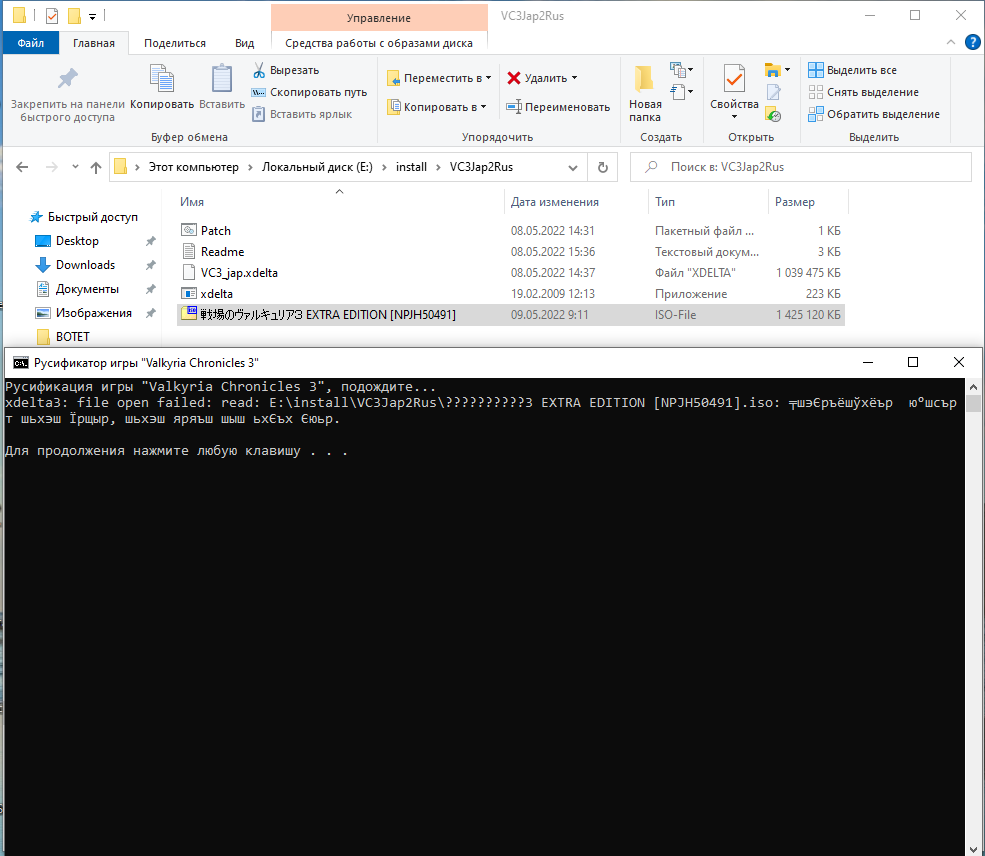This screenshot has height=856, width=985.
Task: Switch to Поделиться tab
Action: point(175,43)
